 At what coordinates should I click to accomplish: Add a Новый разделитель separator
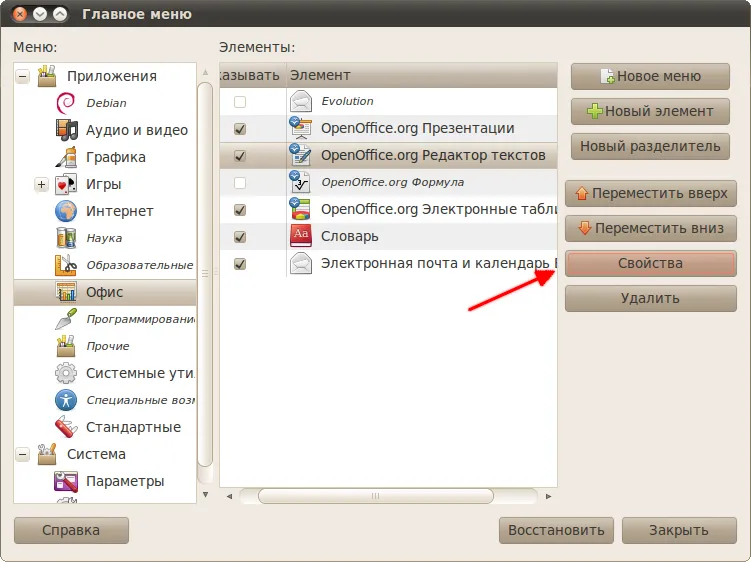(x=650, y=146)
